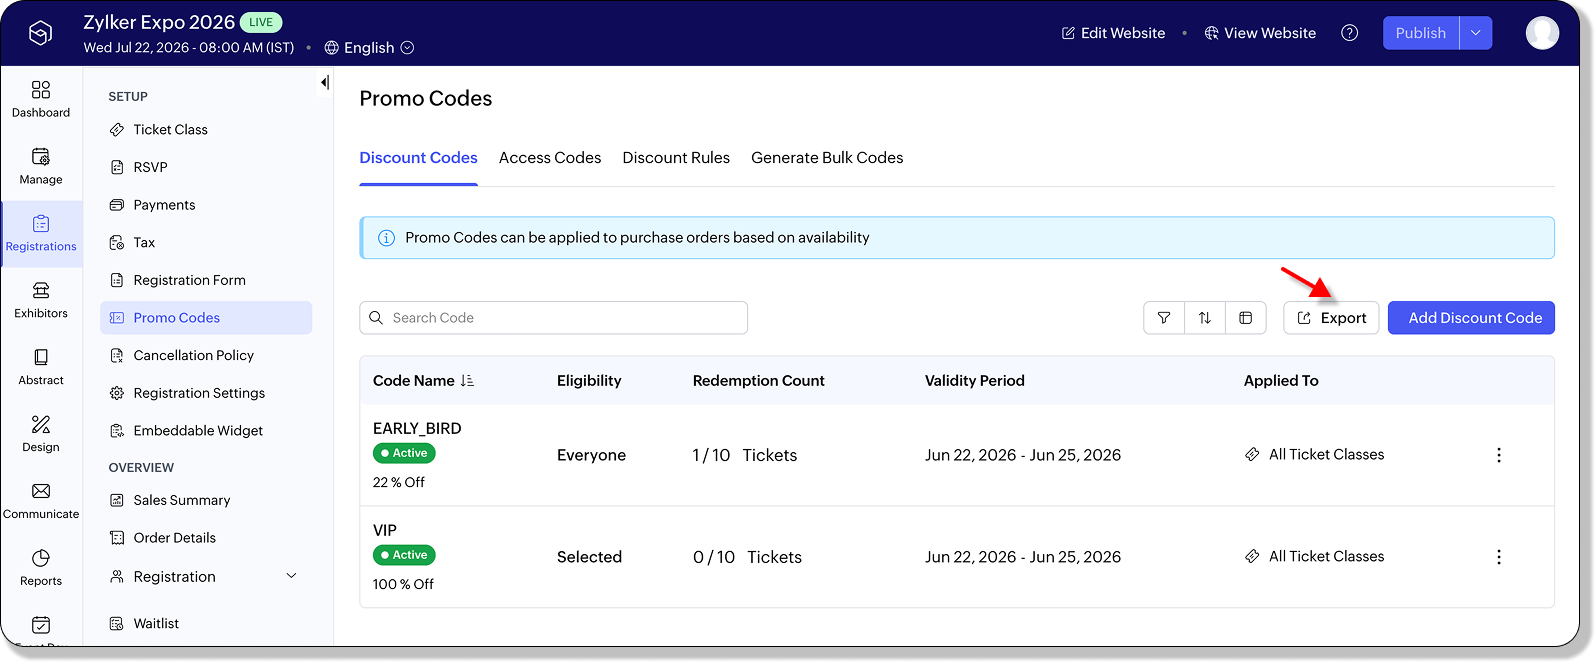
Task: Click the 'Everyone' eligibility cell
Action: point(591,455)
